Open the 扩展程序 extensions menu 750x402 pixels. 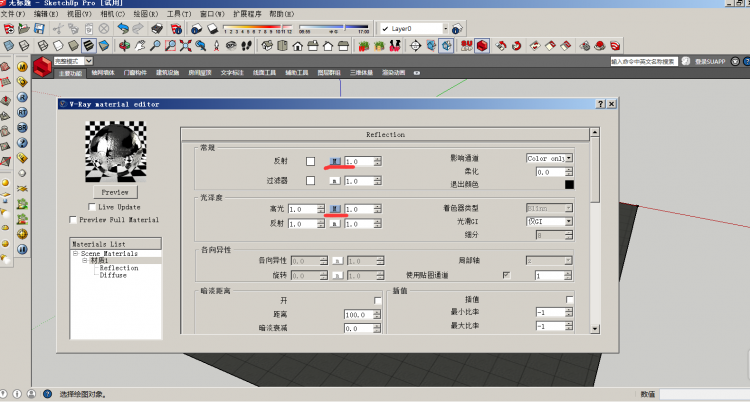(247, 14)
